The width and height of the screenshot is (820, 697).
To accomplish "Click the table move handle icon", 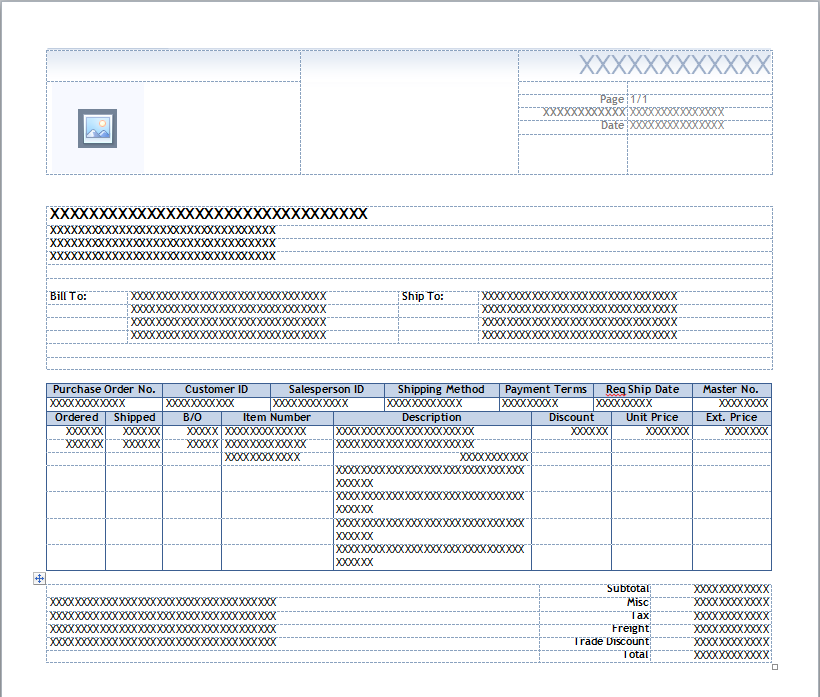I will pyautogui.click(x=38, y=577).
